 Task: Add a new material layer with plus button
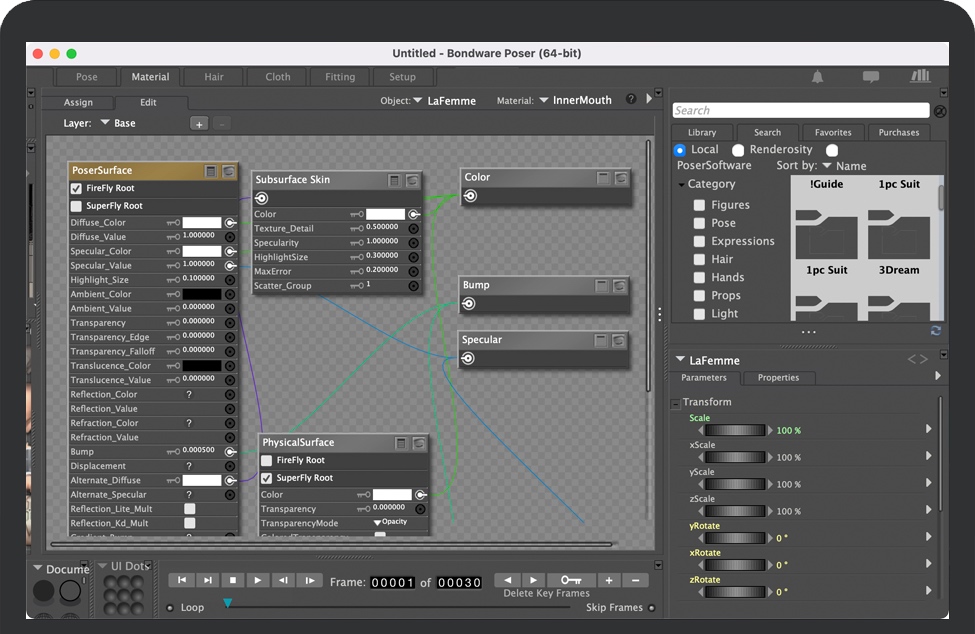[x=199, y=124]
